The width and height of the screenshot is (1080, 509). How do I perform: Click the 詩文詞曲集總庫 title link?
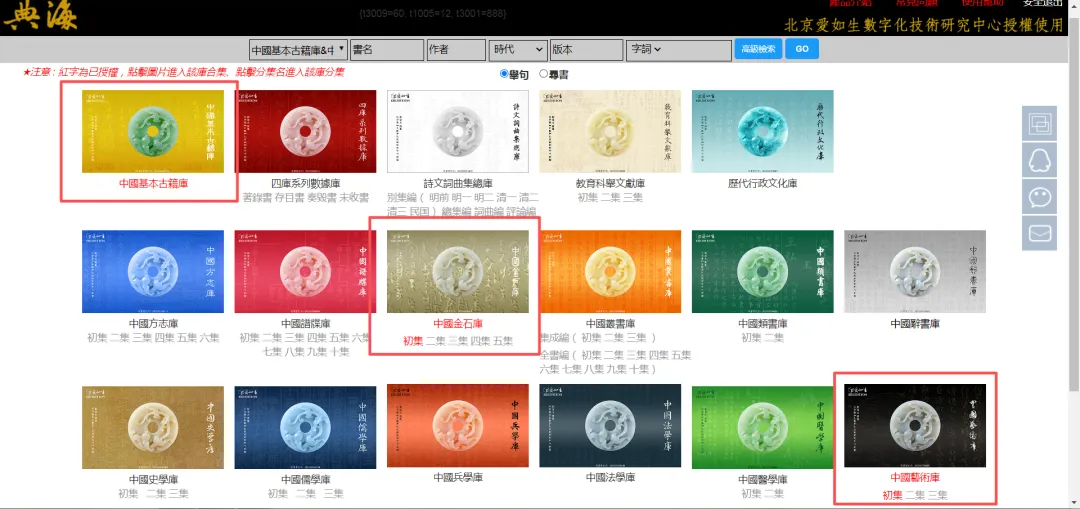(458, 184)
